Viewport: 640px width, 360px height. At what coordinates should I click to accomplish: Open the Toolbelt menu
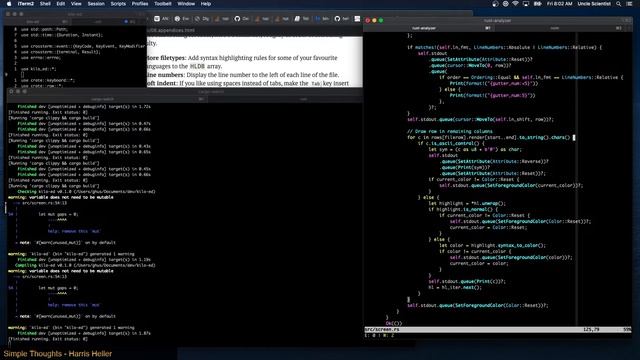click(x=163, y=4)
